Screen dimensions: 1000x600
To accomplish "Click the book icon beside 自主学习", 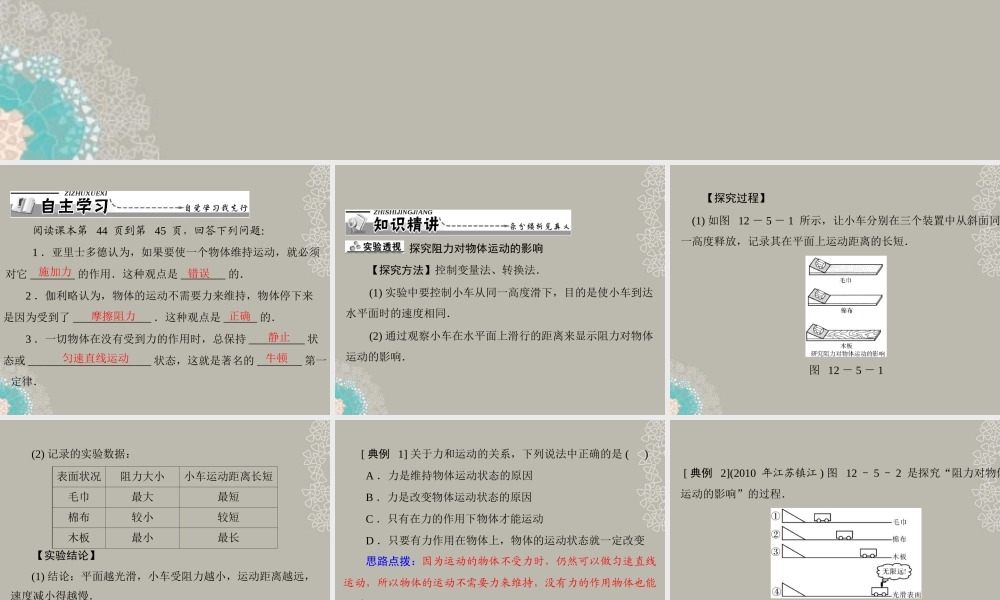I will 24,205.
